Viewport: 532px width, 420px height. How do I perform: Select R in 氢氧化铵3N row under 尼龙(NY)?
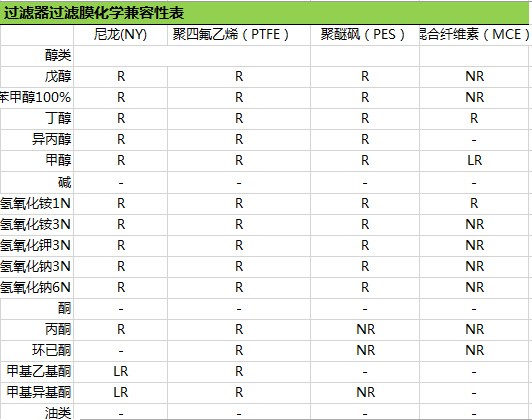click(121, 224)
